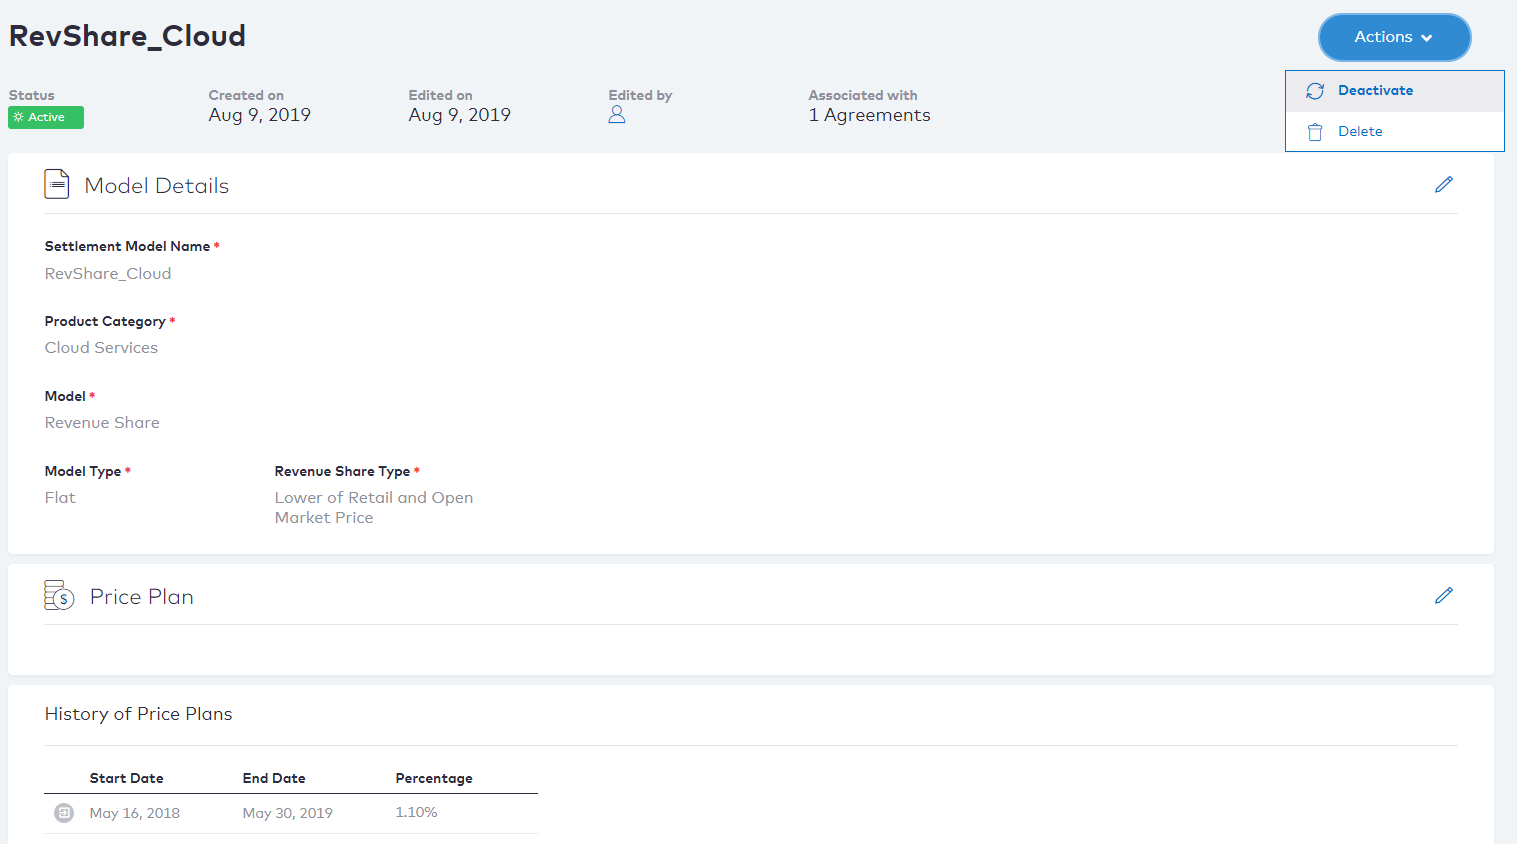Click the Percentage column header

coord(434,778)
